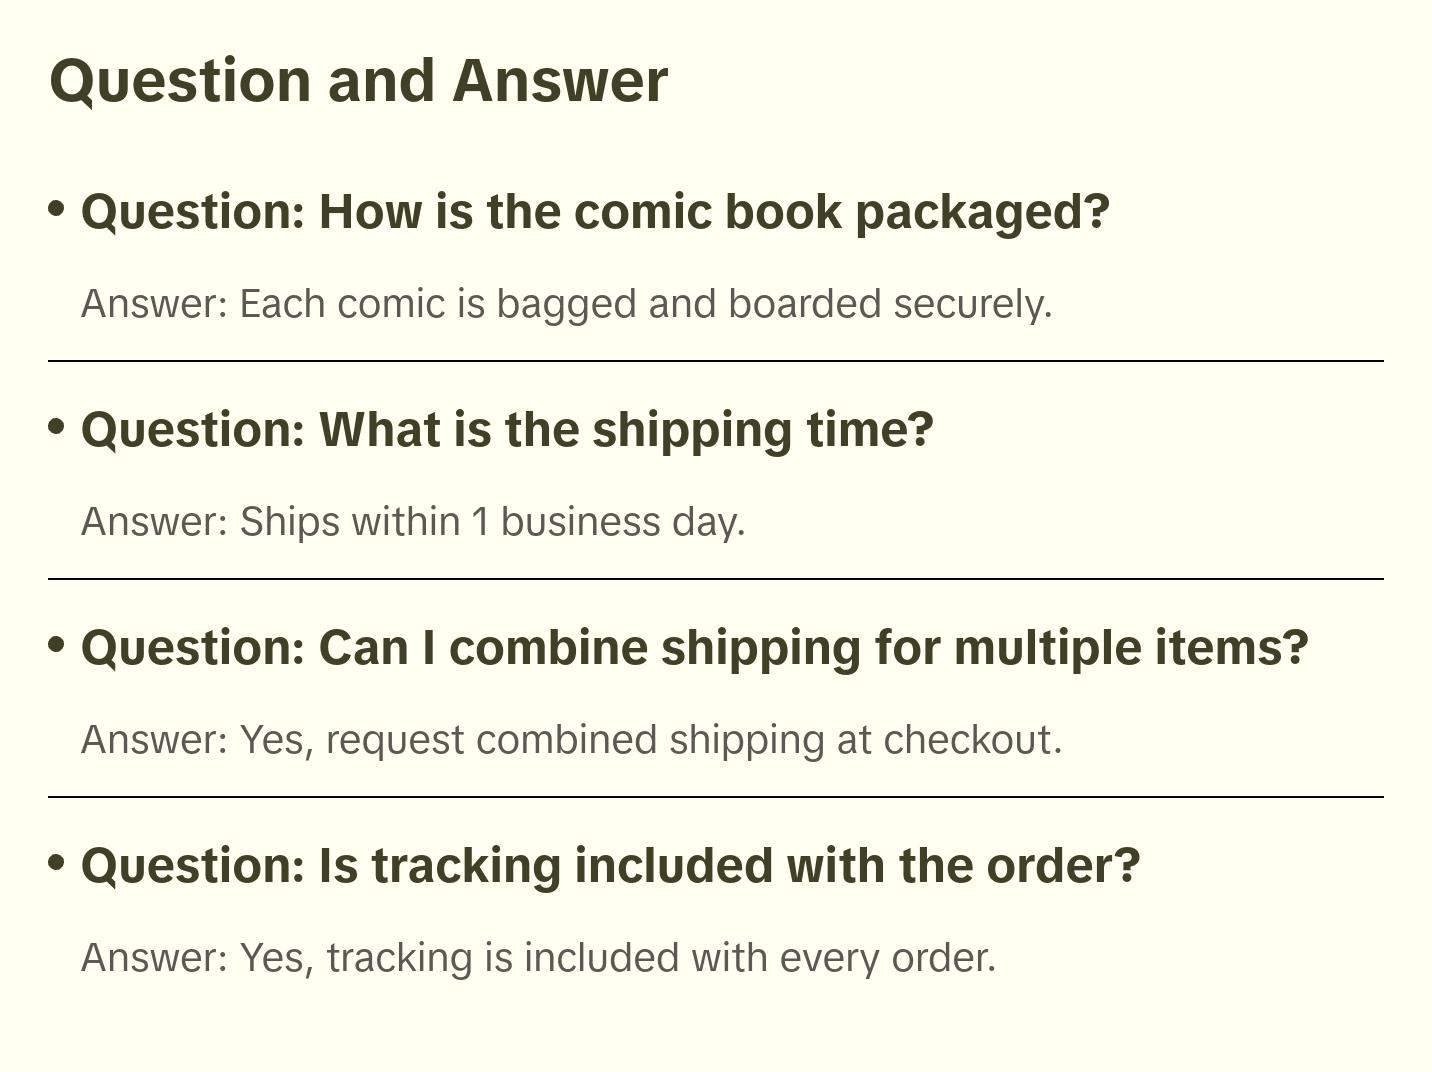Click the divider line below the packaging answer
Screen dimensions: 1432x1072
click(x=715, y=361)
